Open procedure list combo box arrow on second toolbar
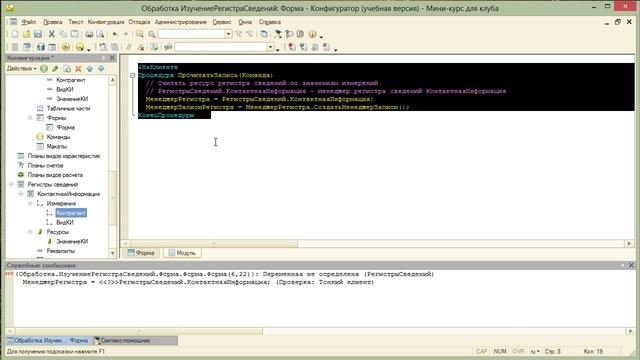640x360 pixels. (x=270, y=47)
